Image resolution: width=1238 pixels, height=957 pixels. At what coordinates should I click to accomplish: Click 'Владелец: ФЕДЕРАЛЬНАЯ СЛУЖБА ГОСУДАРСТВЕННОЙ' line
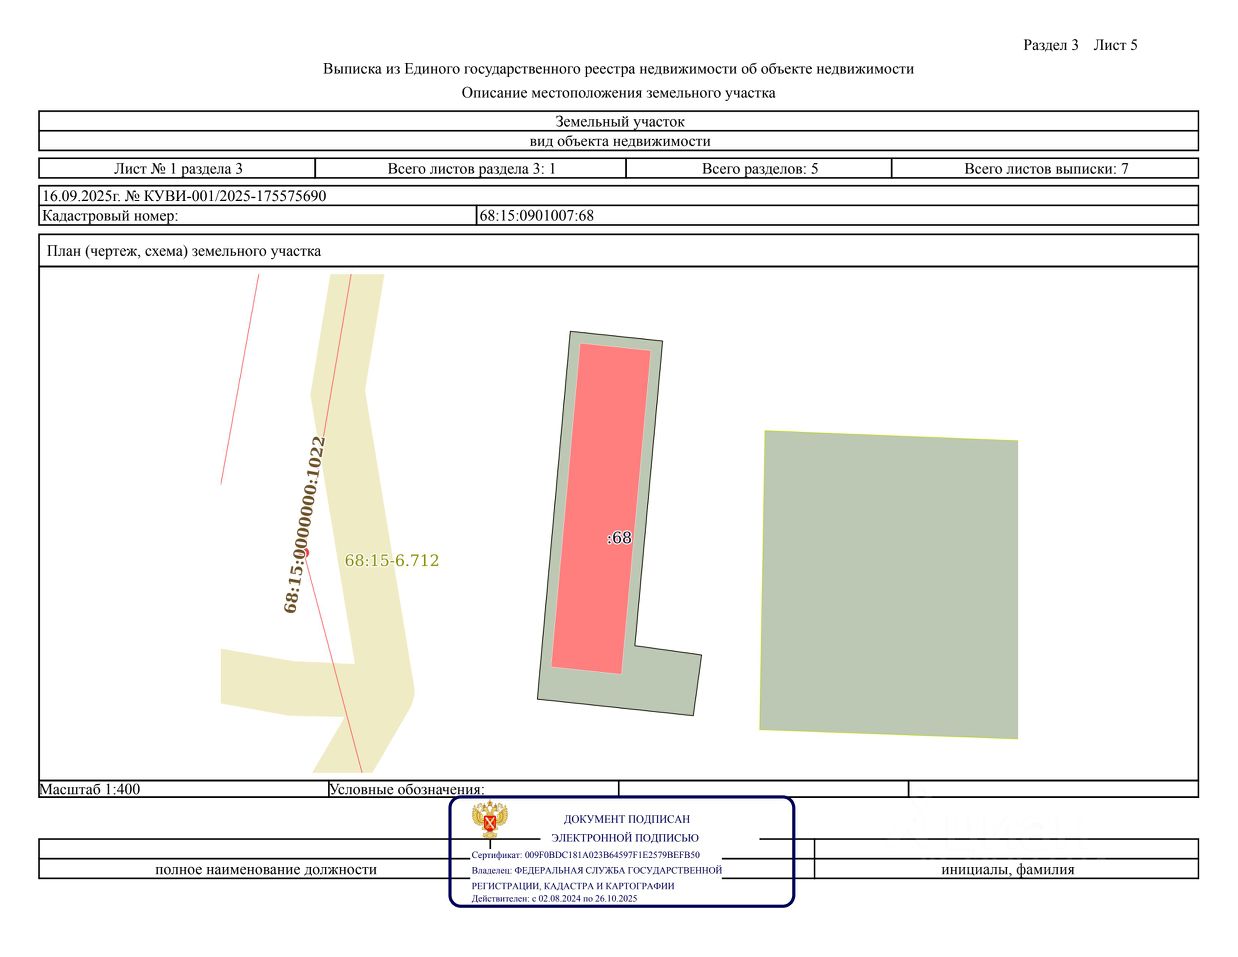[597, 870]
